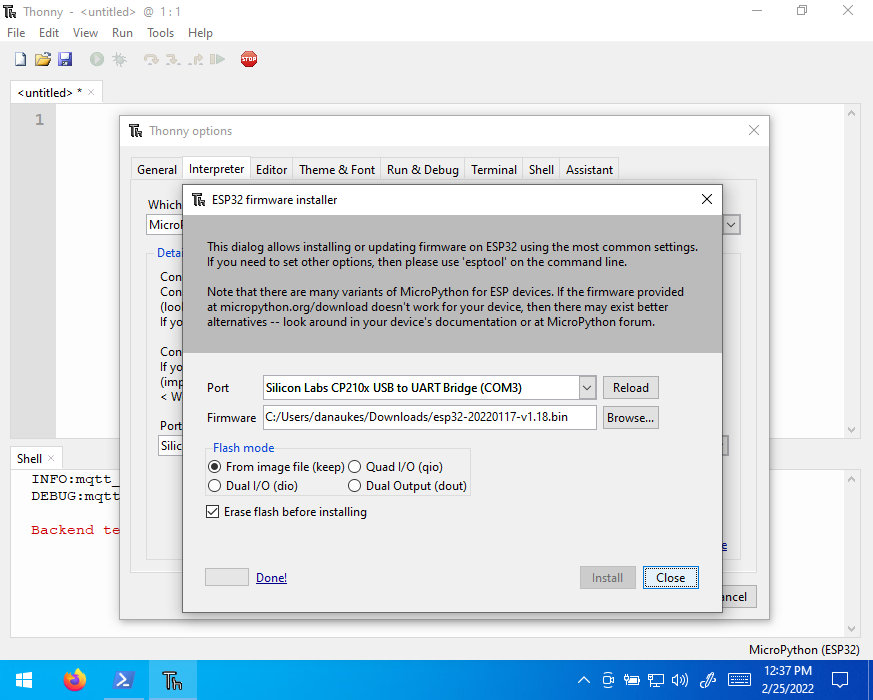Click the Thonny taskbar icon

click(172, 680)
